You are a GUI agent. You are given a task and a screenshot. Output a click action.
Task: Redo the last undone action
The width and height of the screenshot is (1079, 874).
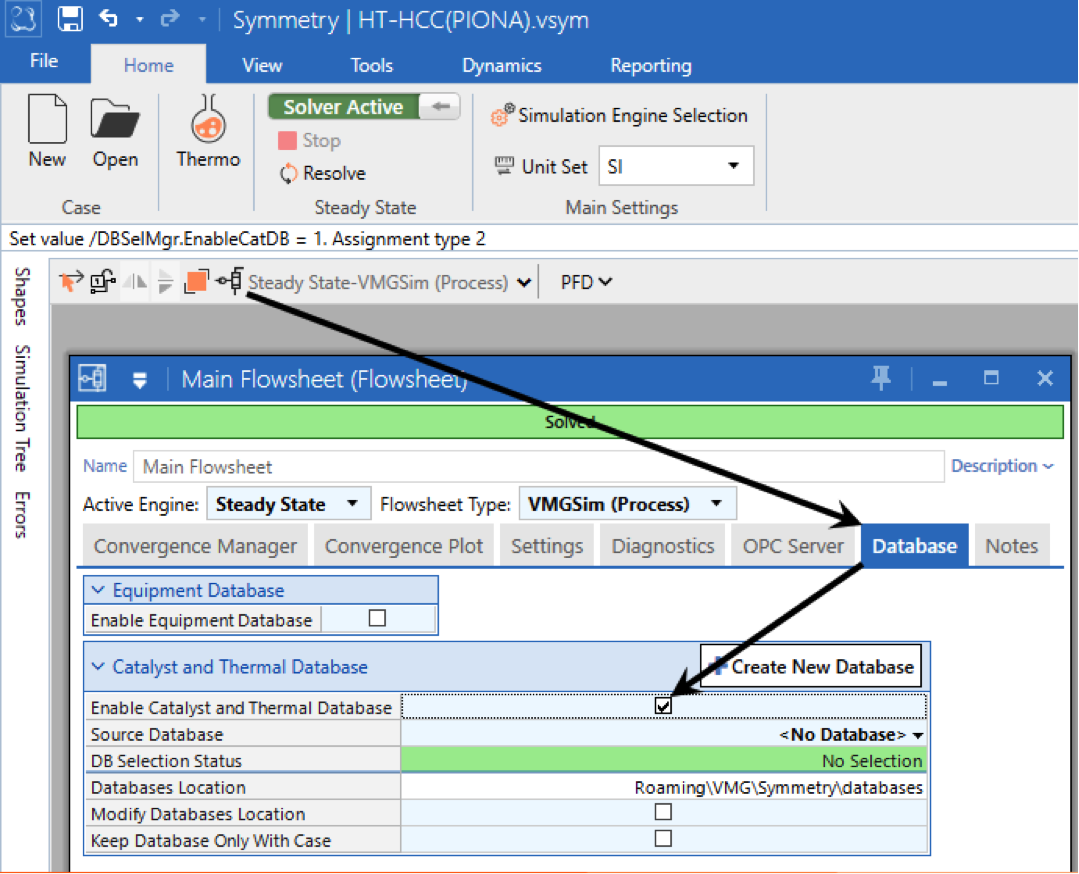click(170, 19)
